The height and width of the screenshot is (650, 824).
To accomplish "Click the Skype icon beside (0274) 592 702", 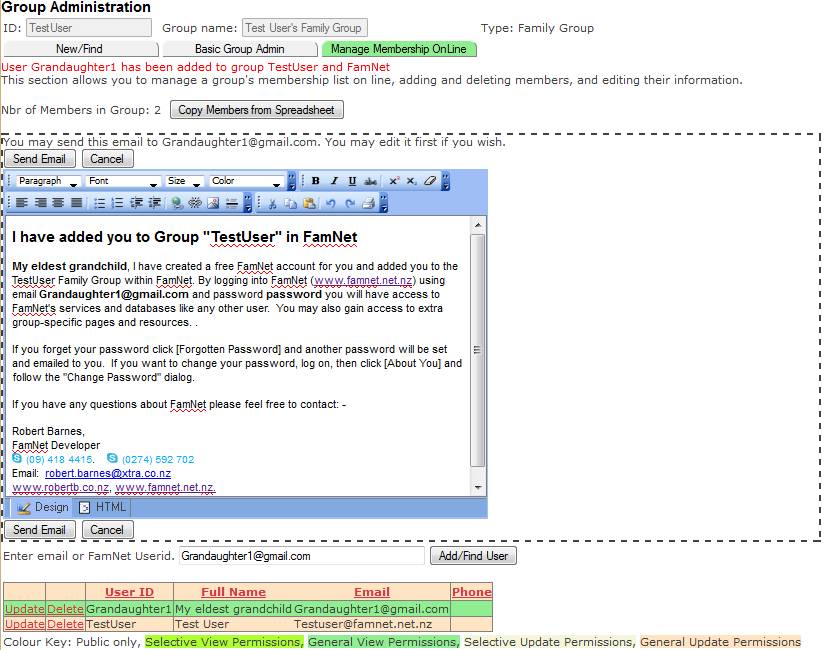I will (112, 458).
